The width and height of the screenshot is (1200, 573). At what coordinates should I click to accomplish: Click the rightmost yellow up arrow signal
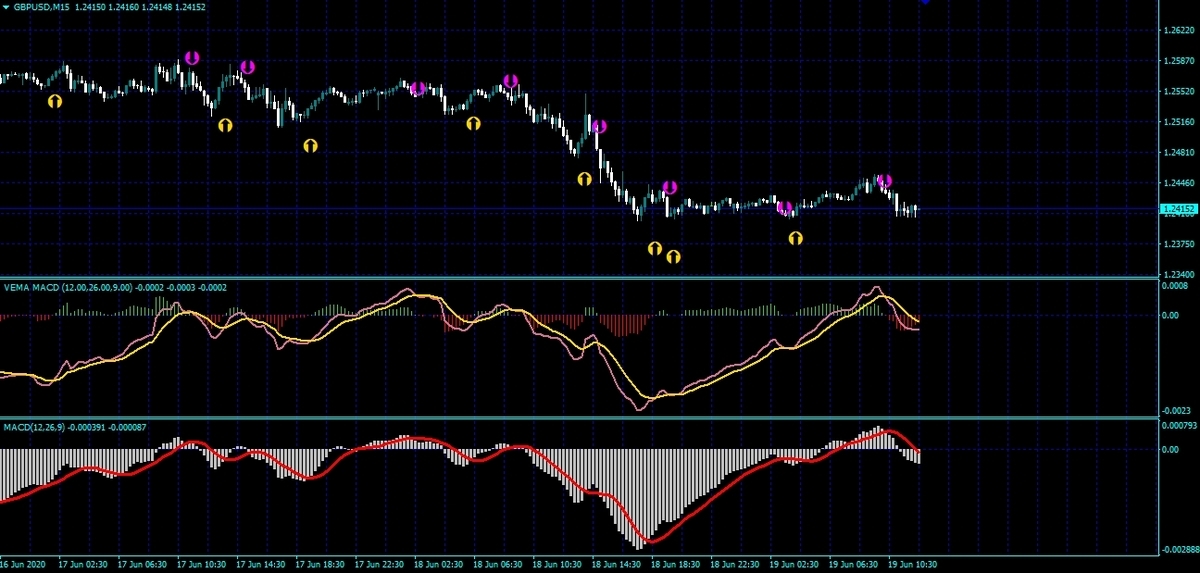click(796, 238)
